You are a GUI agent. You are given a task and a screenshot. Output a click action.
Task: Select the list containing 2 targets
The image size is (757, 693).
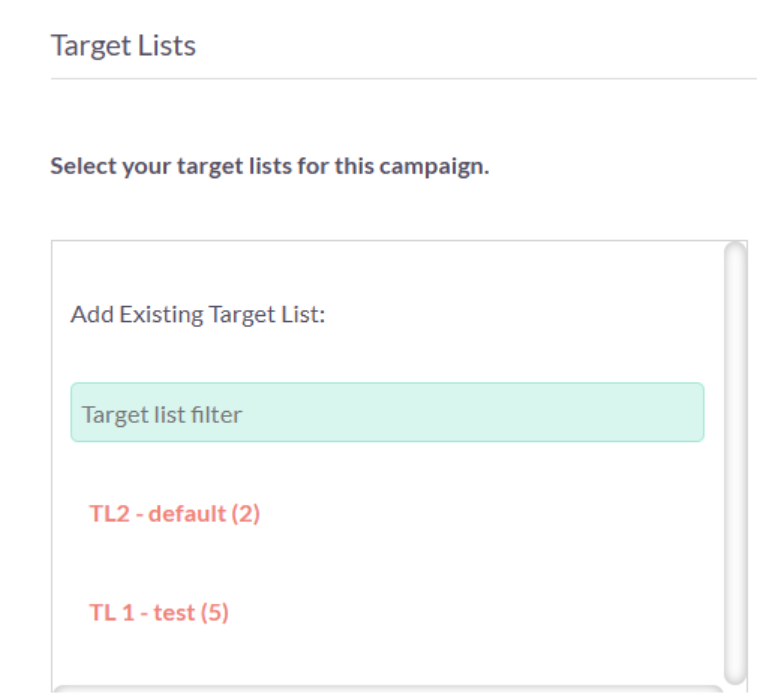(x=175, y=515)
